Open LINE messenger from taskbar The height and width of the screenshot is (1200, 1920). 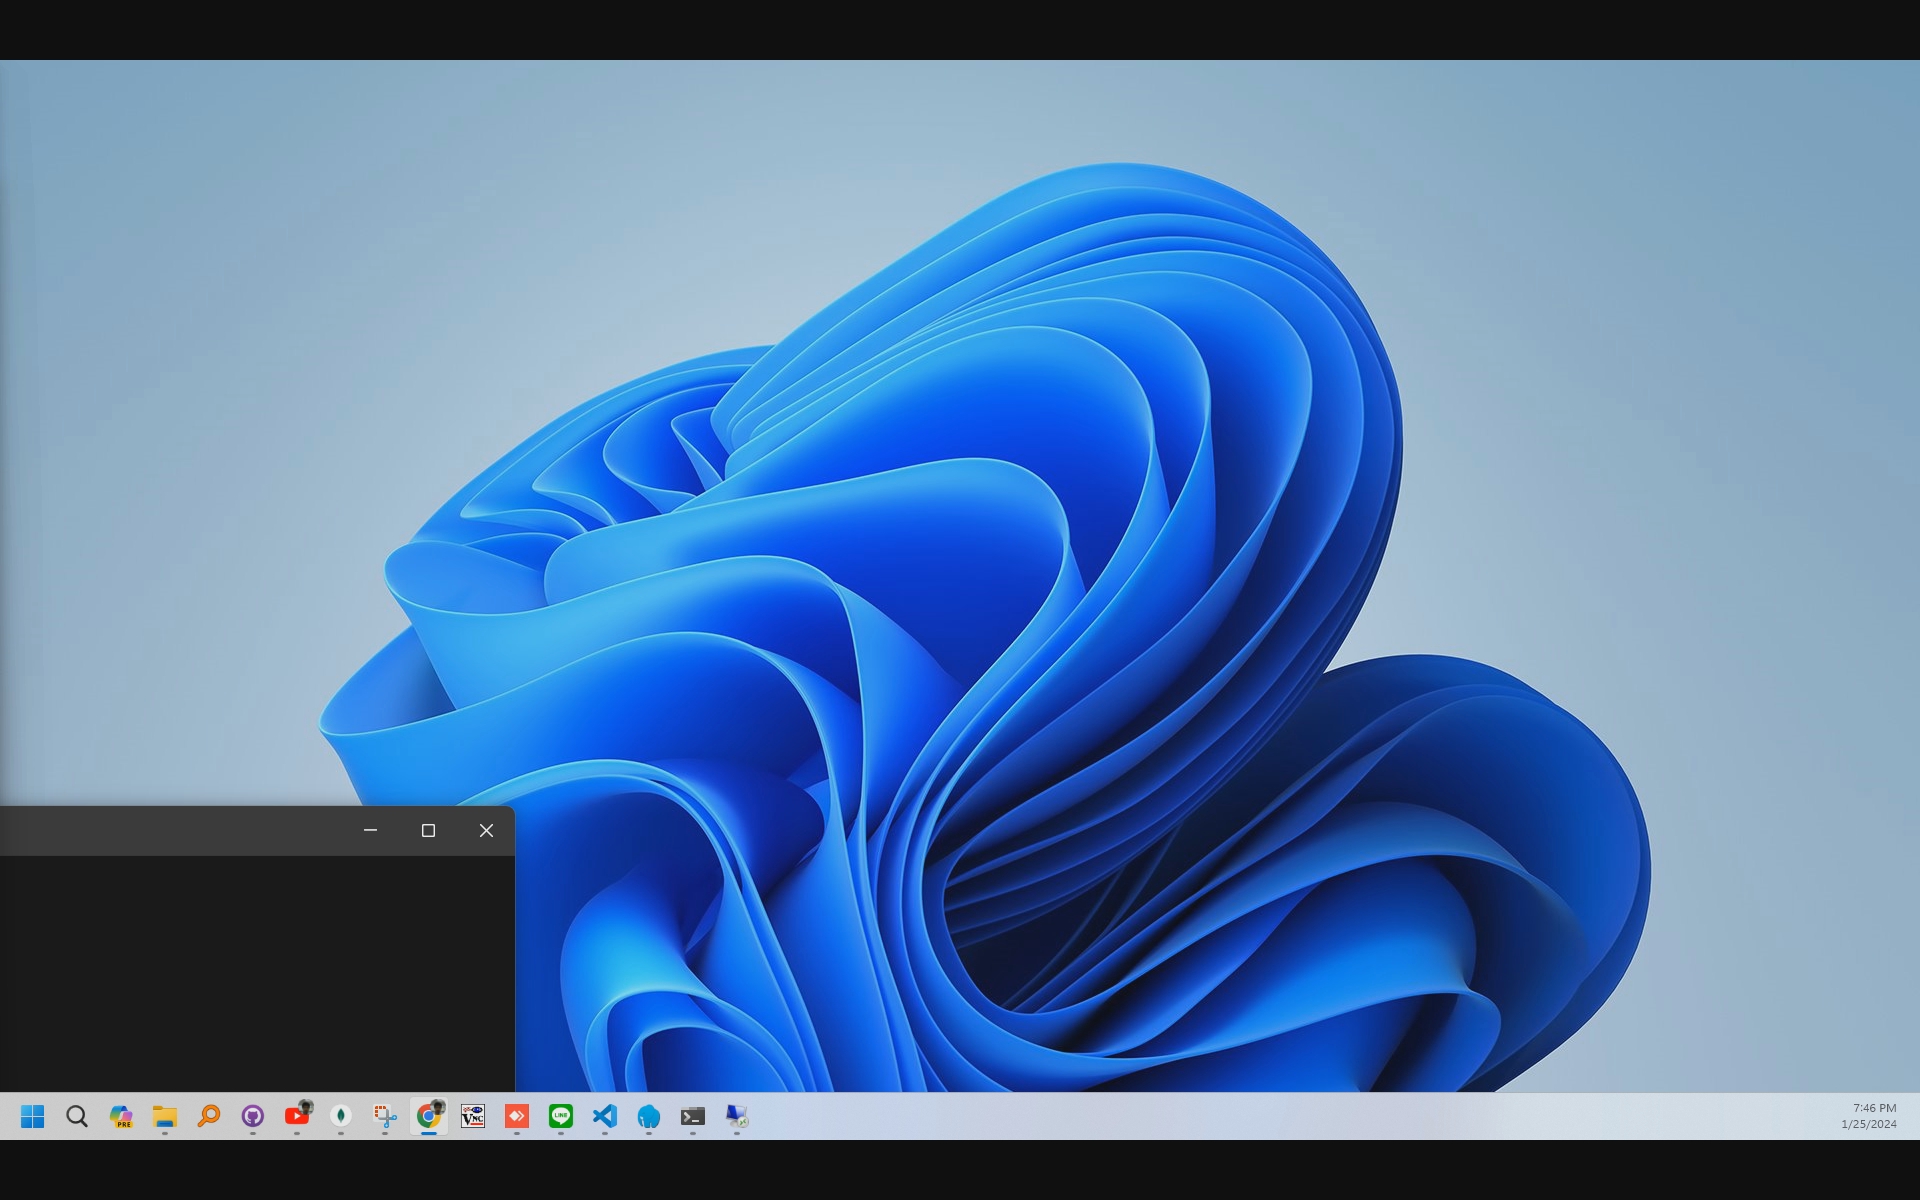pos(561,1116)
